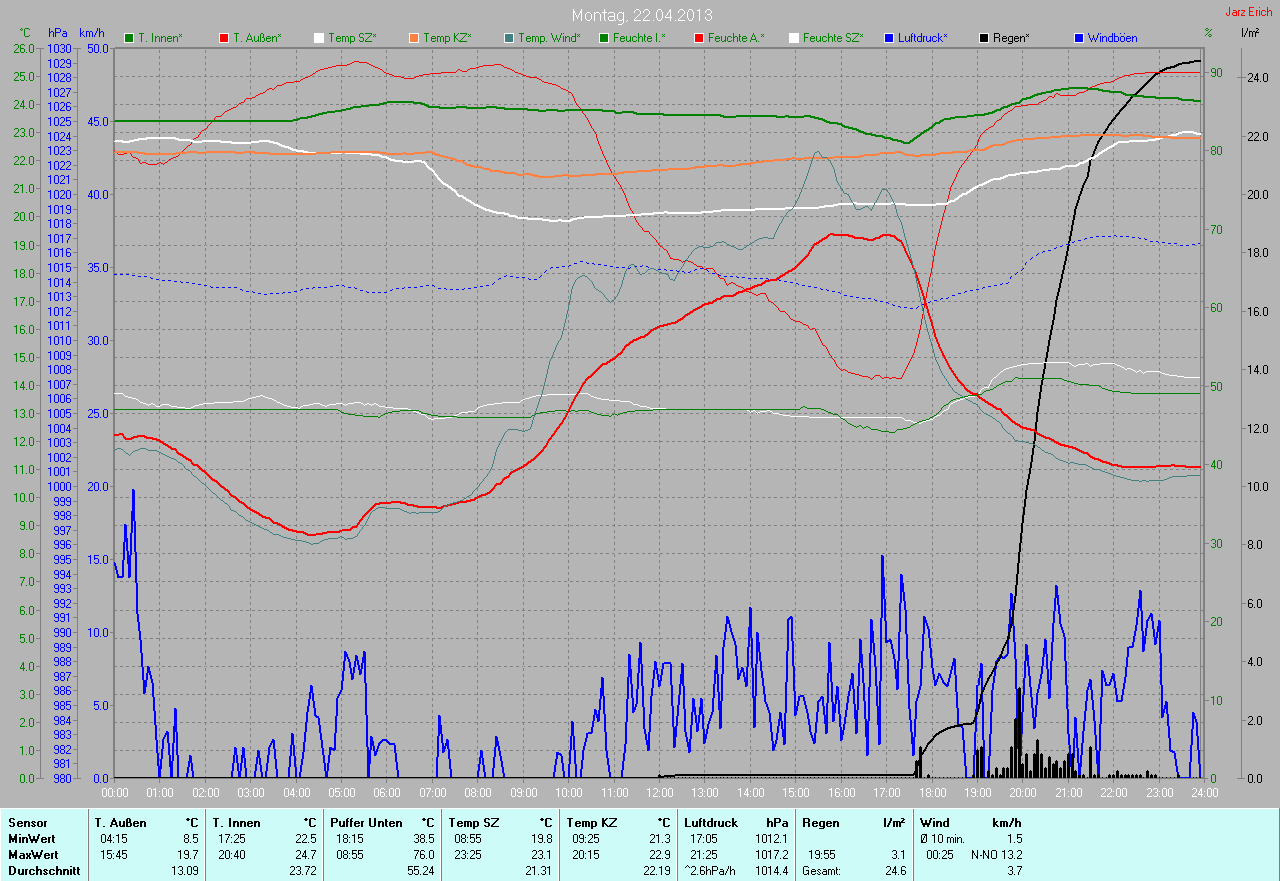Click the white Feuchte SZ legend swatch
The image size is (1280, 881).
[794, 38]
